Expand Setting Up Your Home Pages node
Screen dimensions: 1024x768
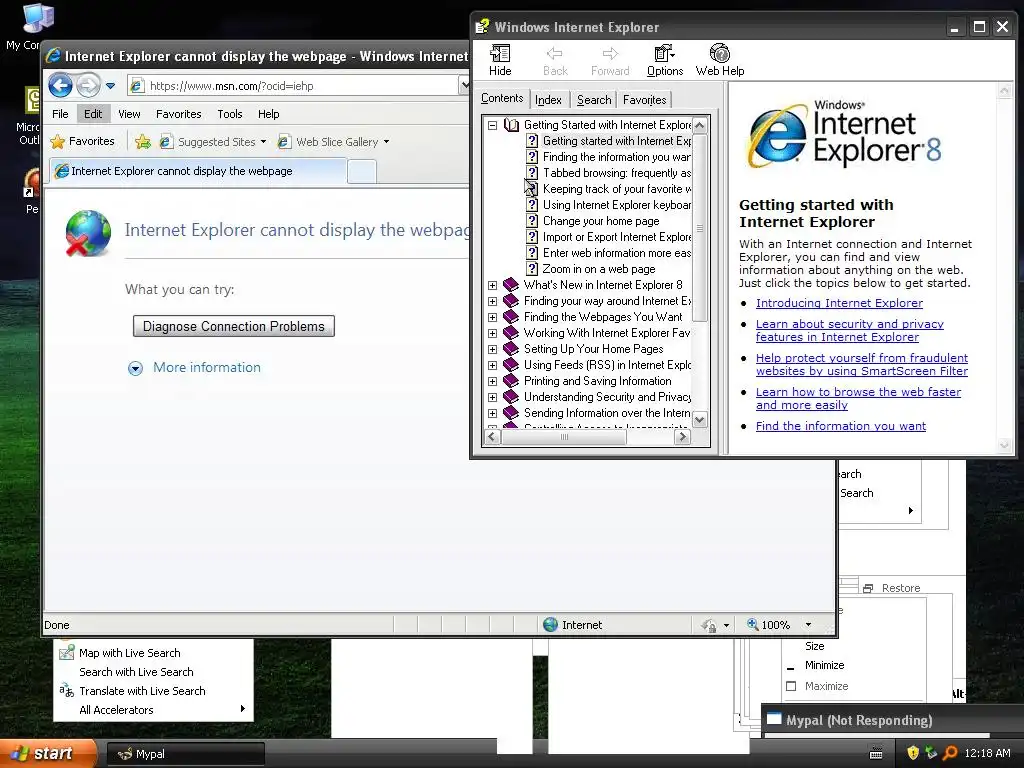pos(492,349)
